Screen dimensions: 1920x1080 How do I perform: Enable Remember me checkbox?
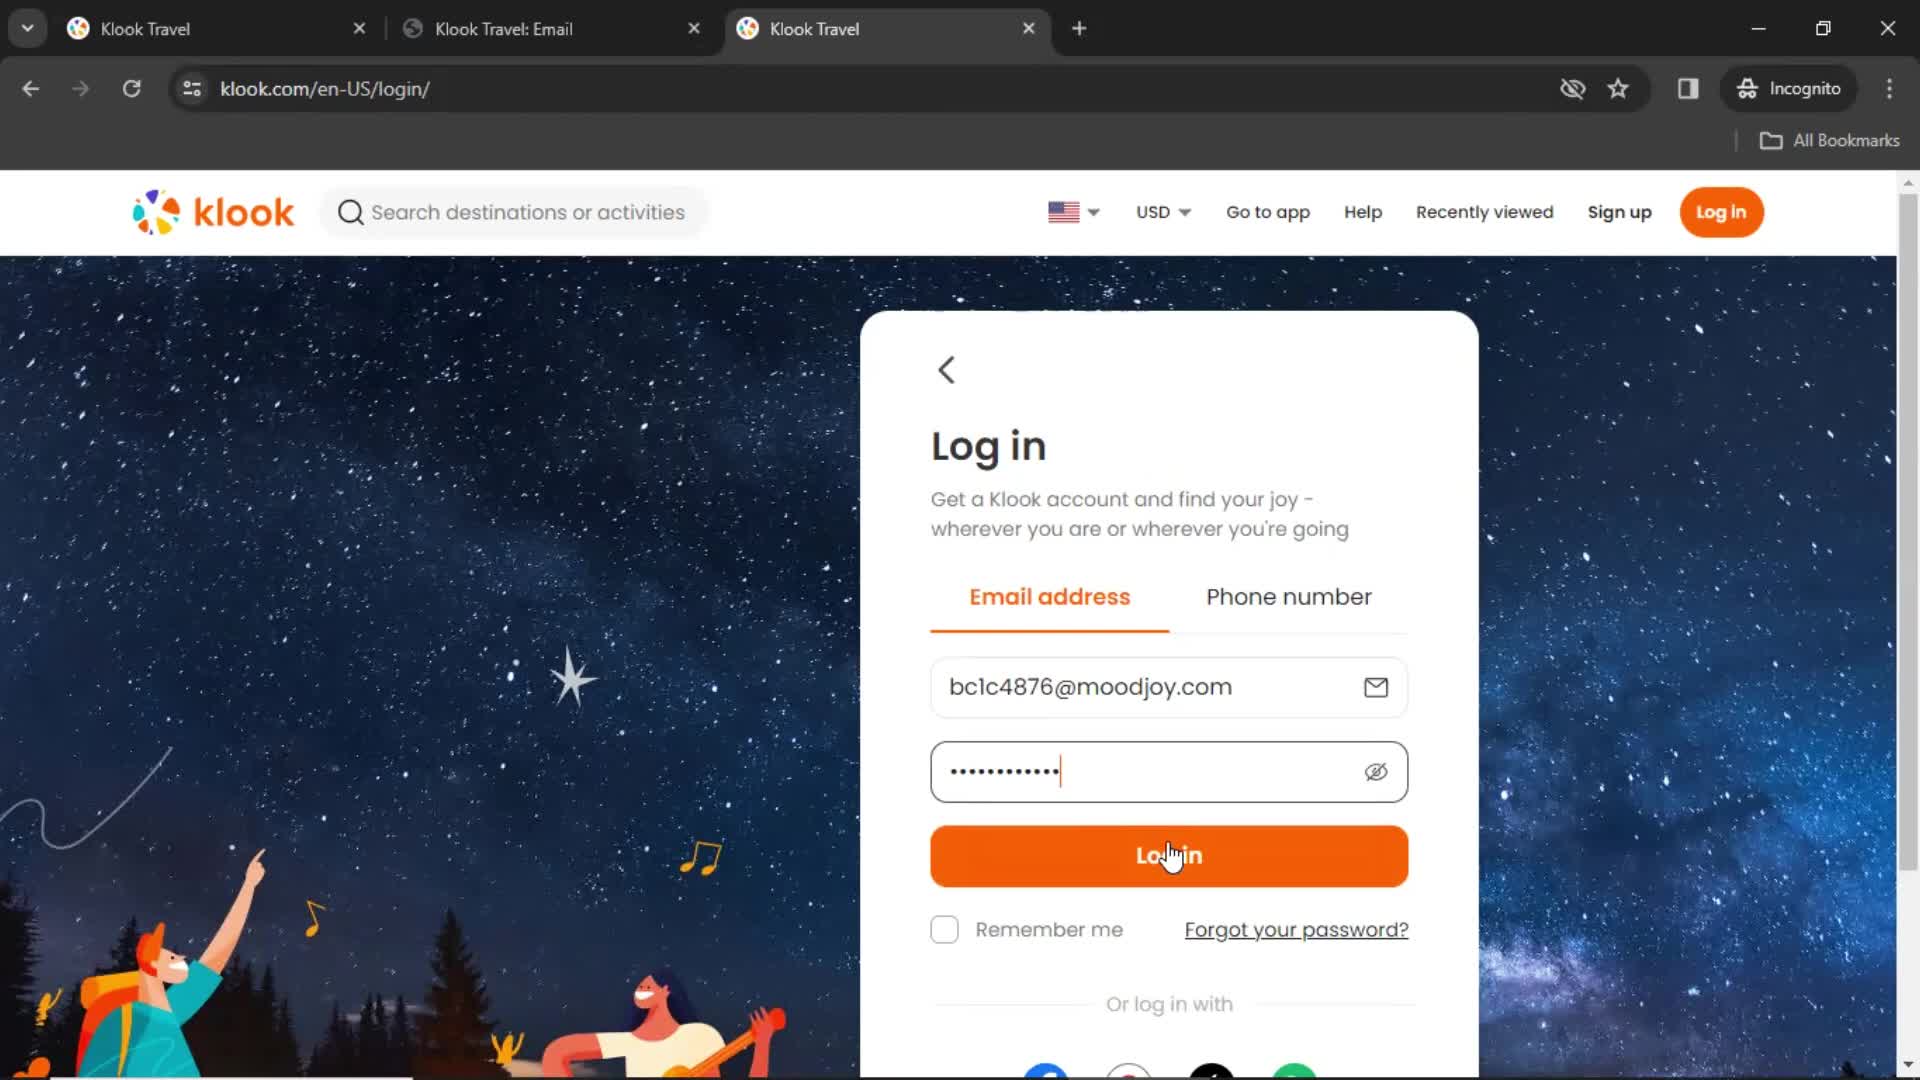[943, 930]
